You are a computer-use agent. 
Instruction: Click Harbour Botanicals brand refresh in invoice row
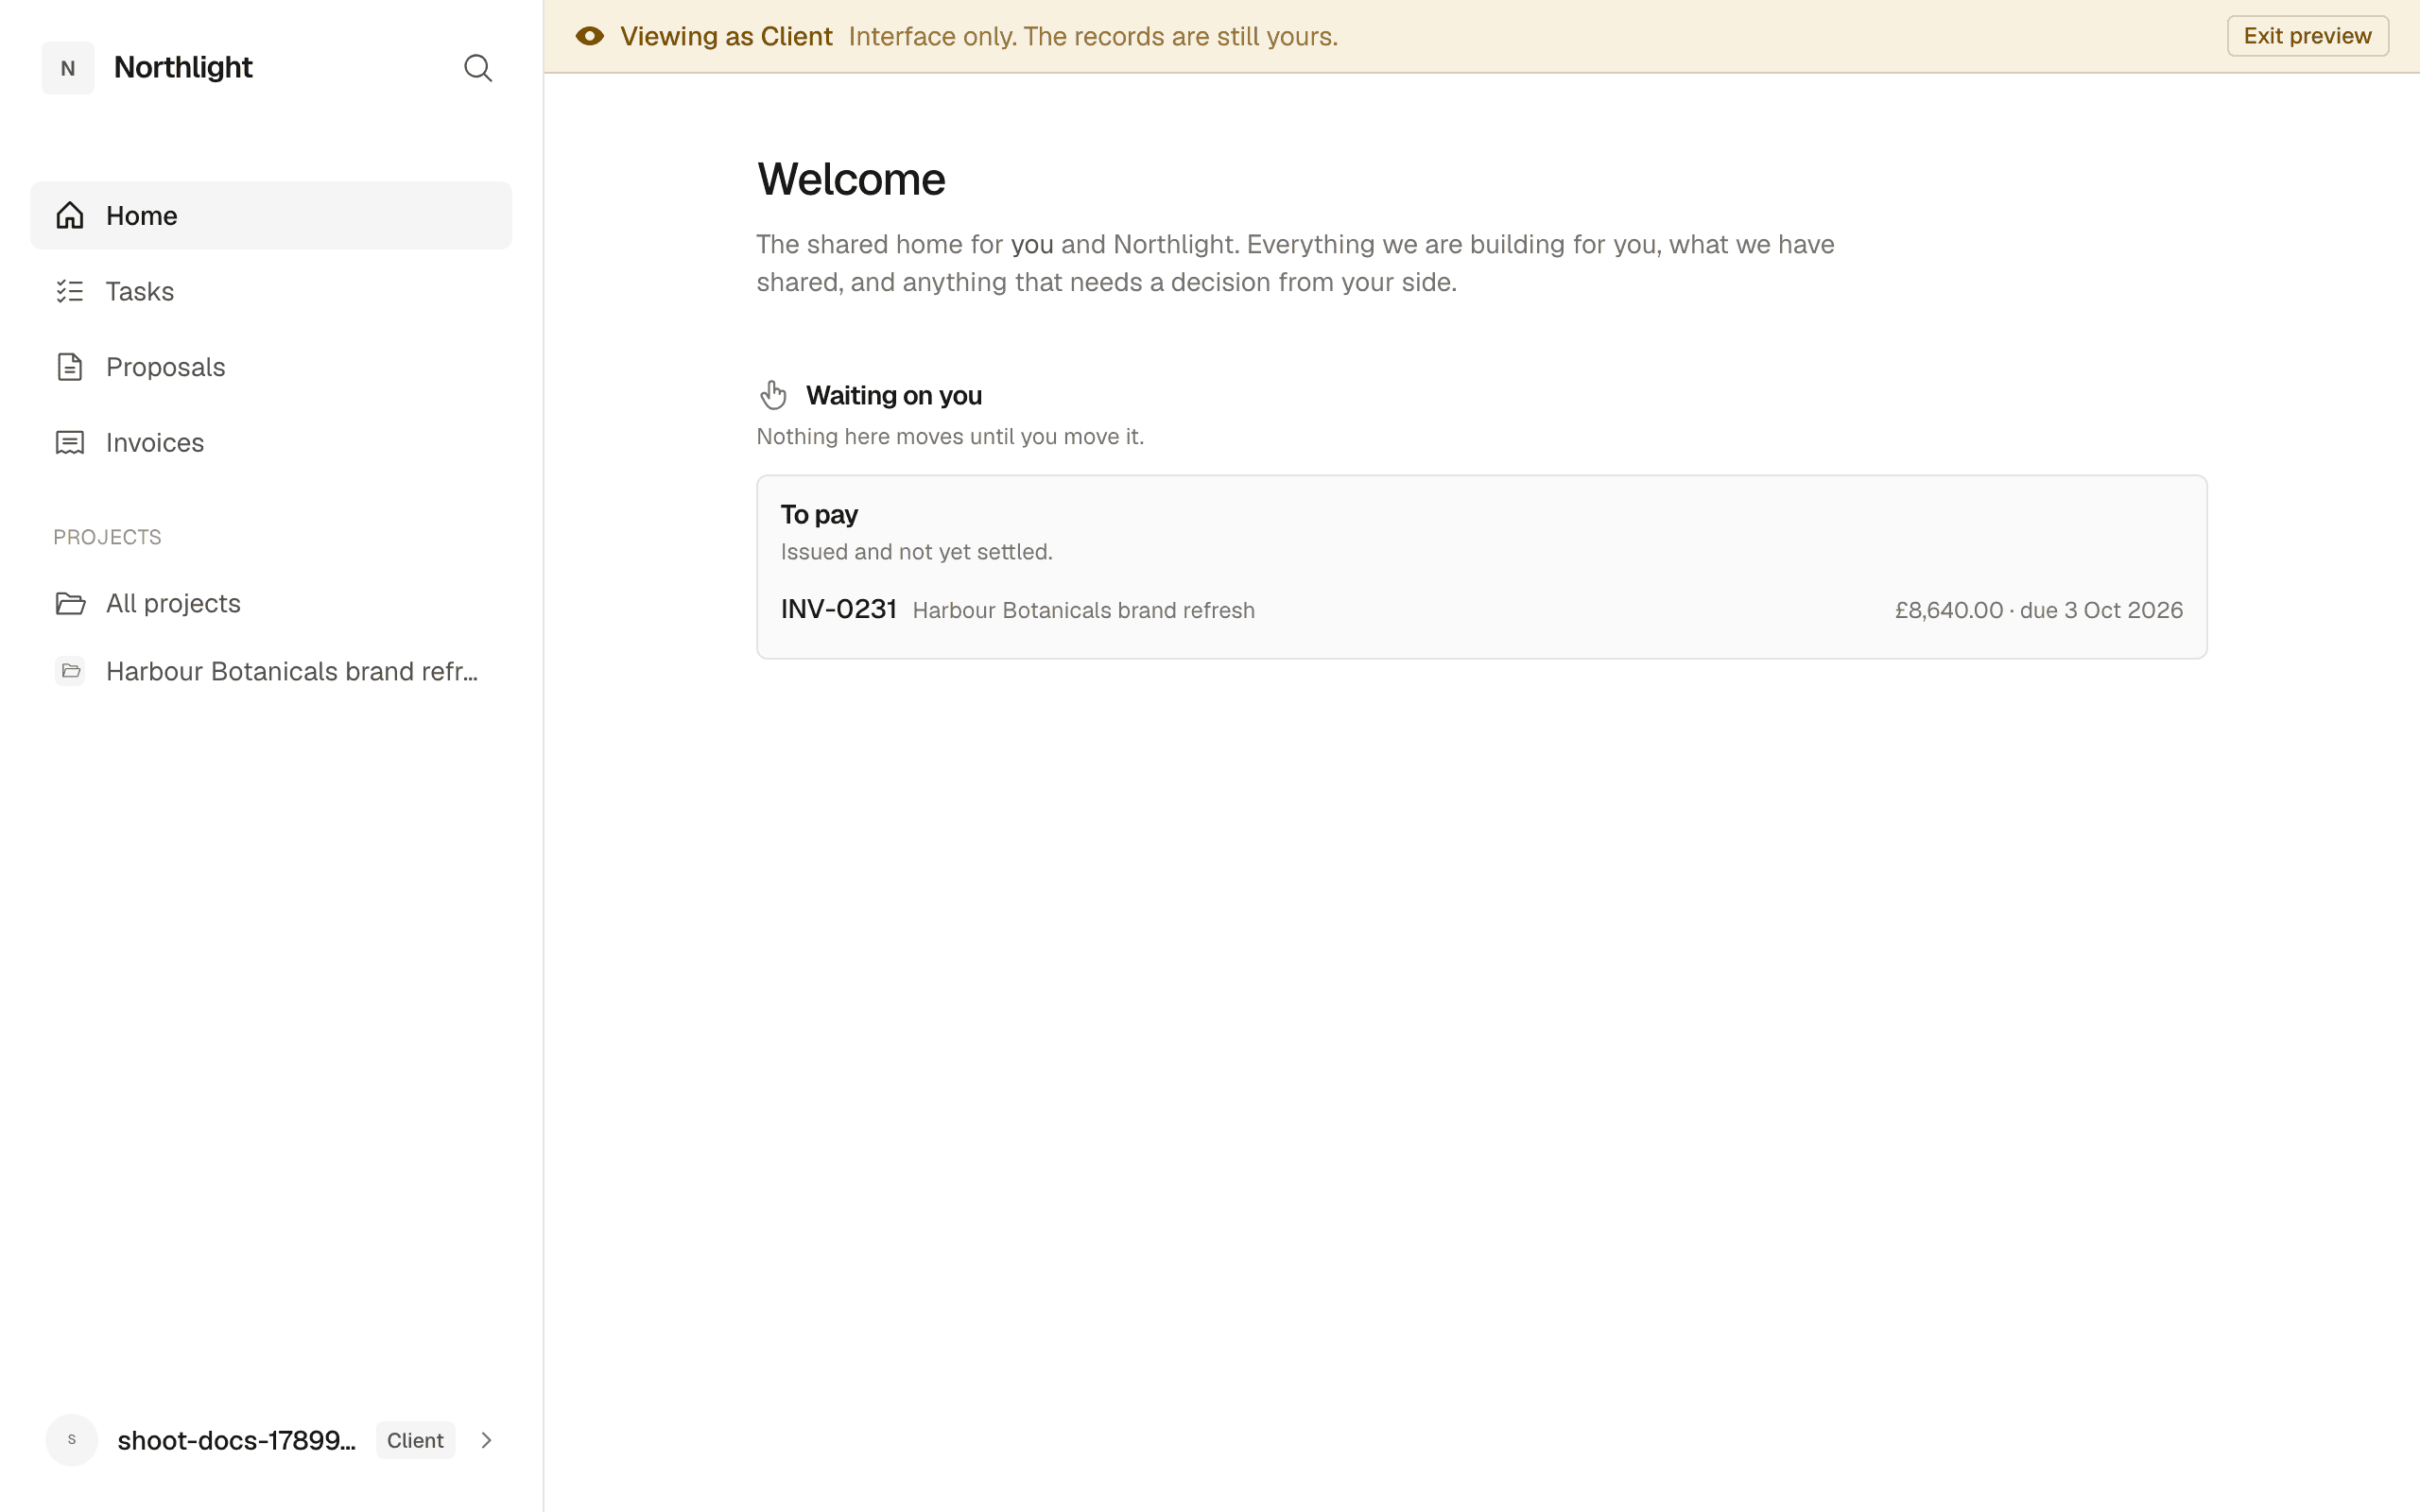point(1083,610)
